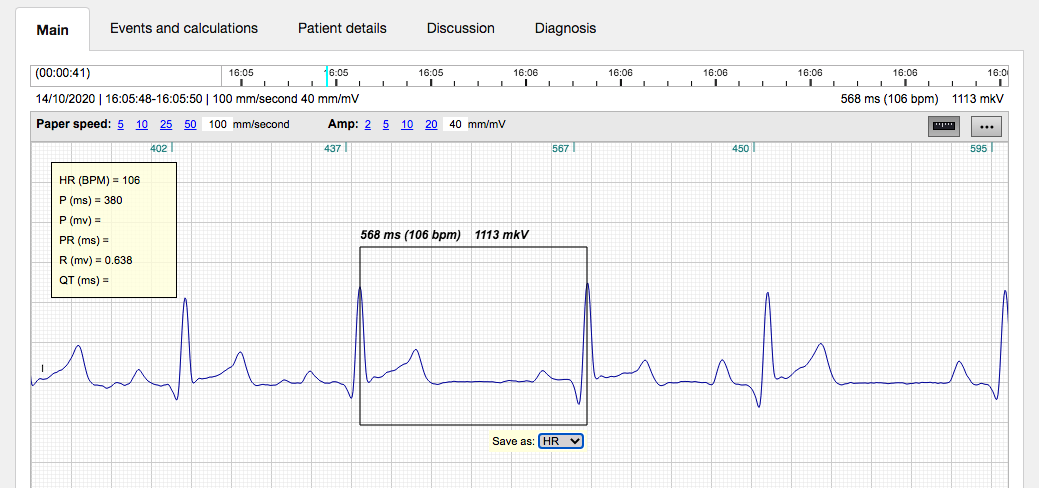The height and width of the screenshot is (488, 1039).
Task: Open the Events and calculations tab
Action: 184,29
